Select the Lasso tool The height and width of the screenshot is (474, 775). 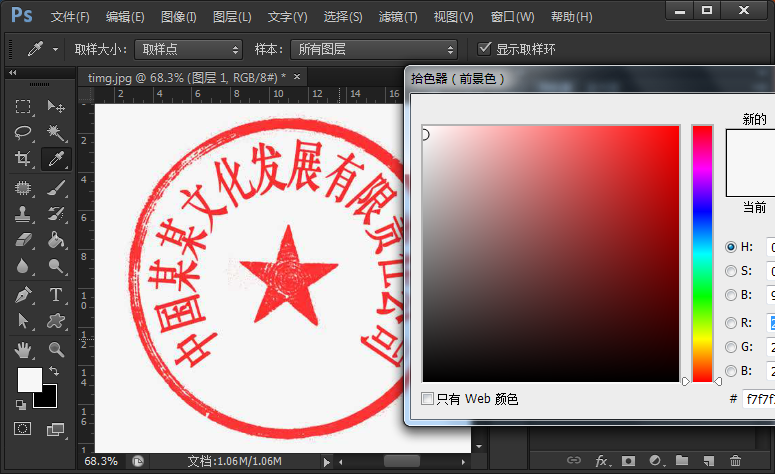23,132
